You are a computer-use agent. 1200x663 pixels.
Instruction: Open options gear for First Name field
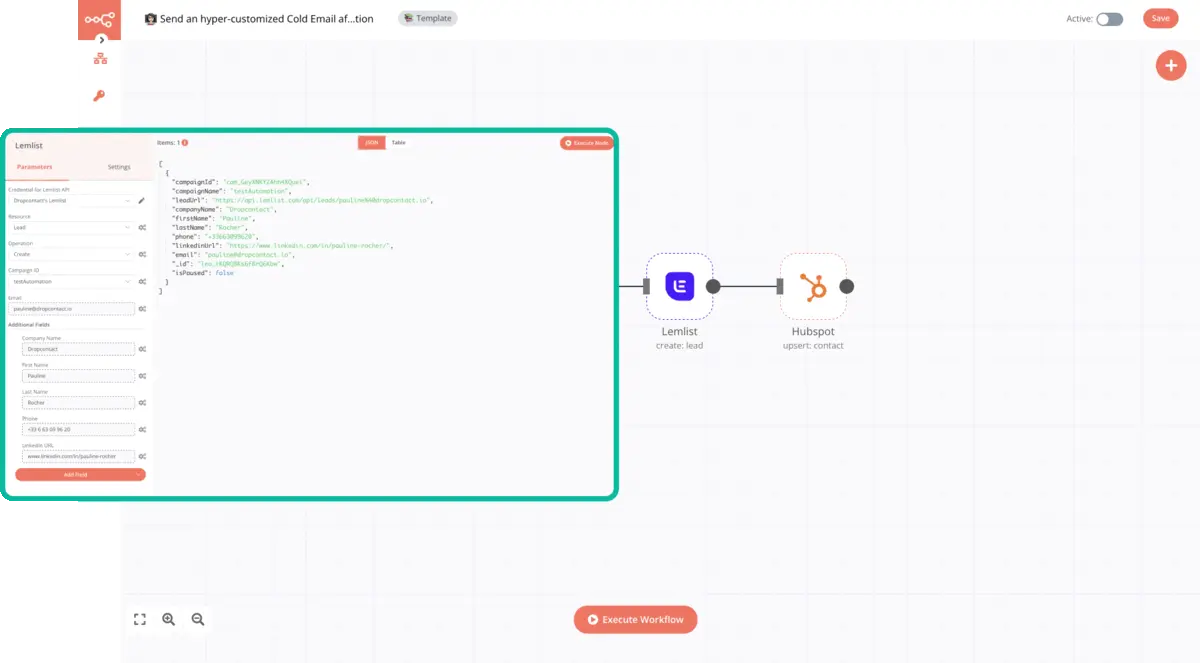click(142, 376)
